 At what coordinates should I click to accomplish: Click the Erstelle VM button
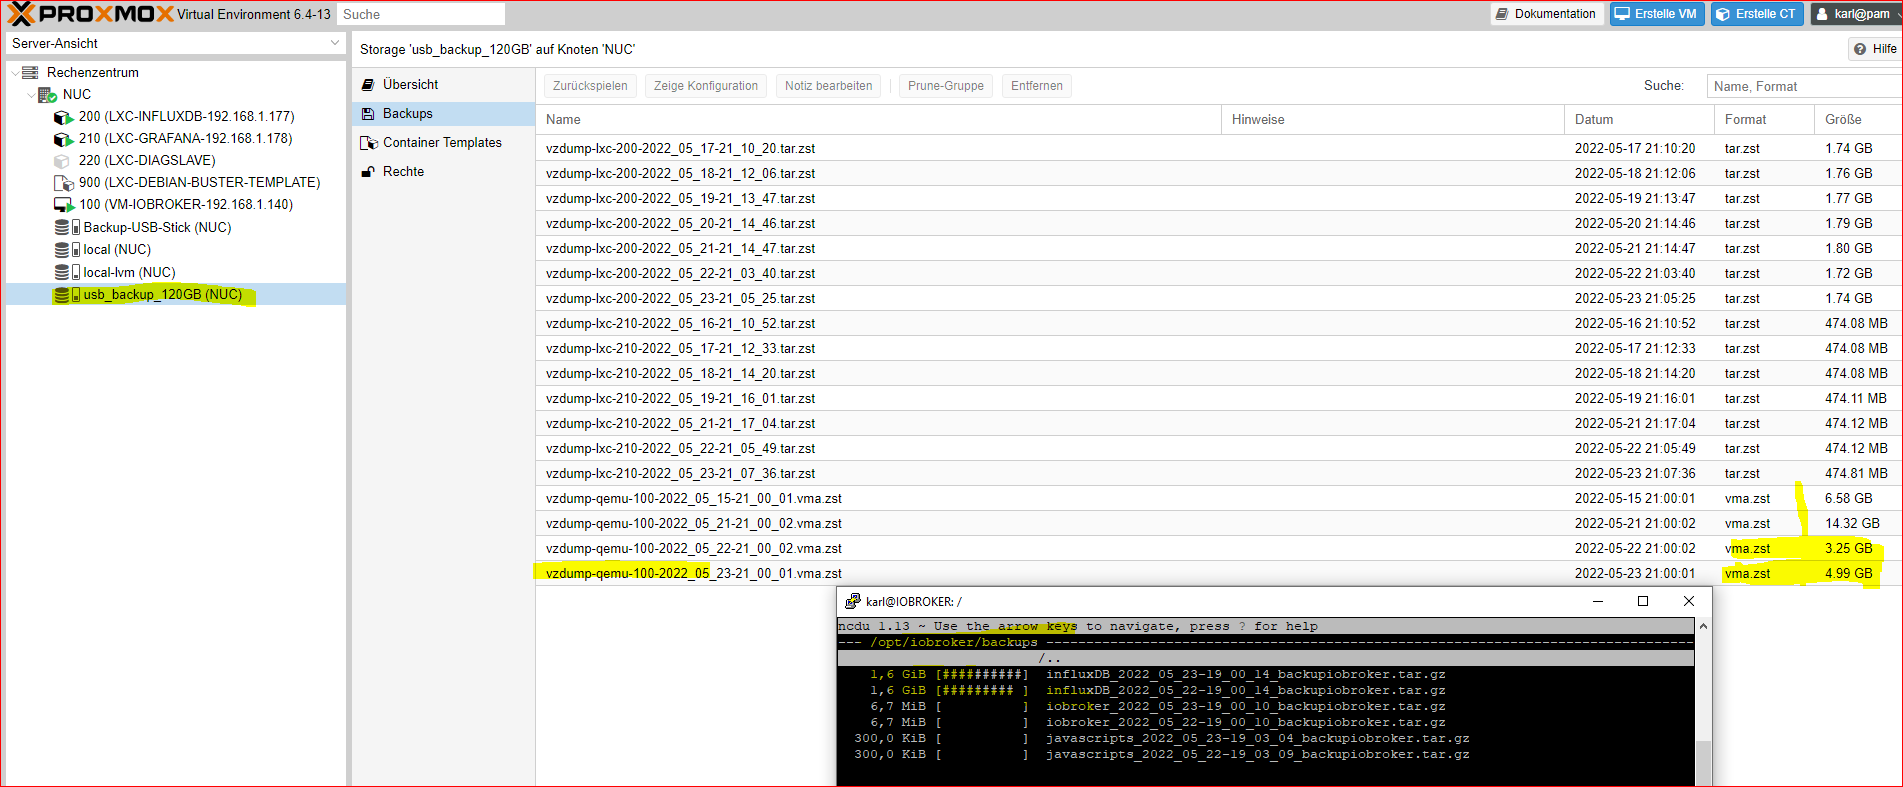[x=1657, y=14]
